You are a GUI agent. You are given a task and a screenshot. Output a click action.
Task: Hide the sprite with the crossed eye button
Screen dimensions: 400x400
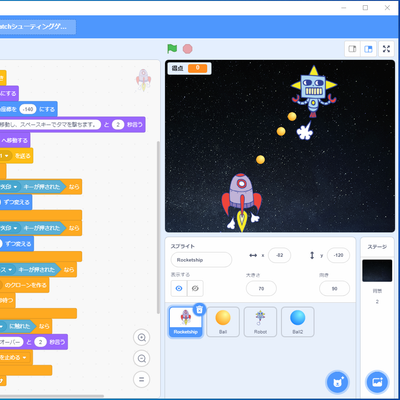point(195,288)
